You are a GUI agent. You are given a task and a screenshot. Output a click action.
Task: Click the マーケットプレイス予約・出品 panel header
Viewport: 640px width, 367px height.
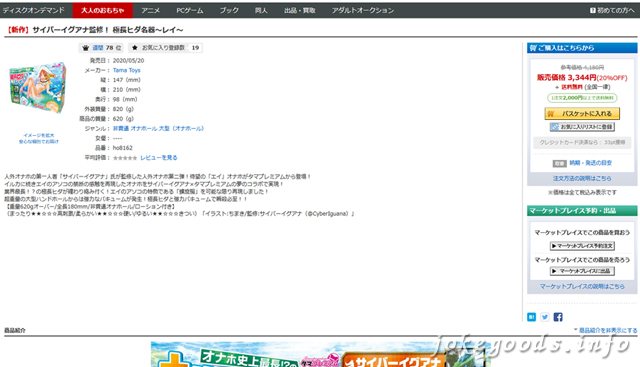point(582,211)
